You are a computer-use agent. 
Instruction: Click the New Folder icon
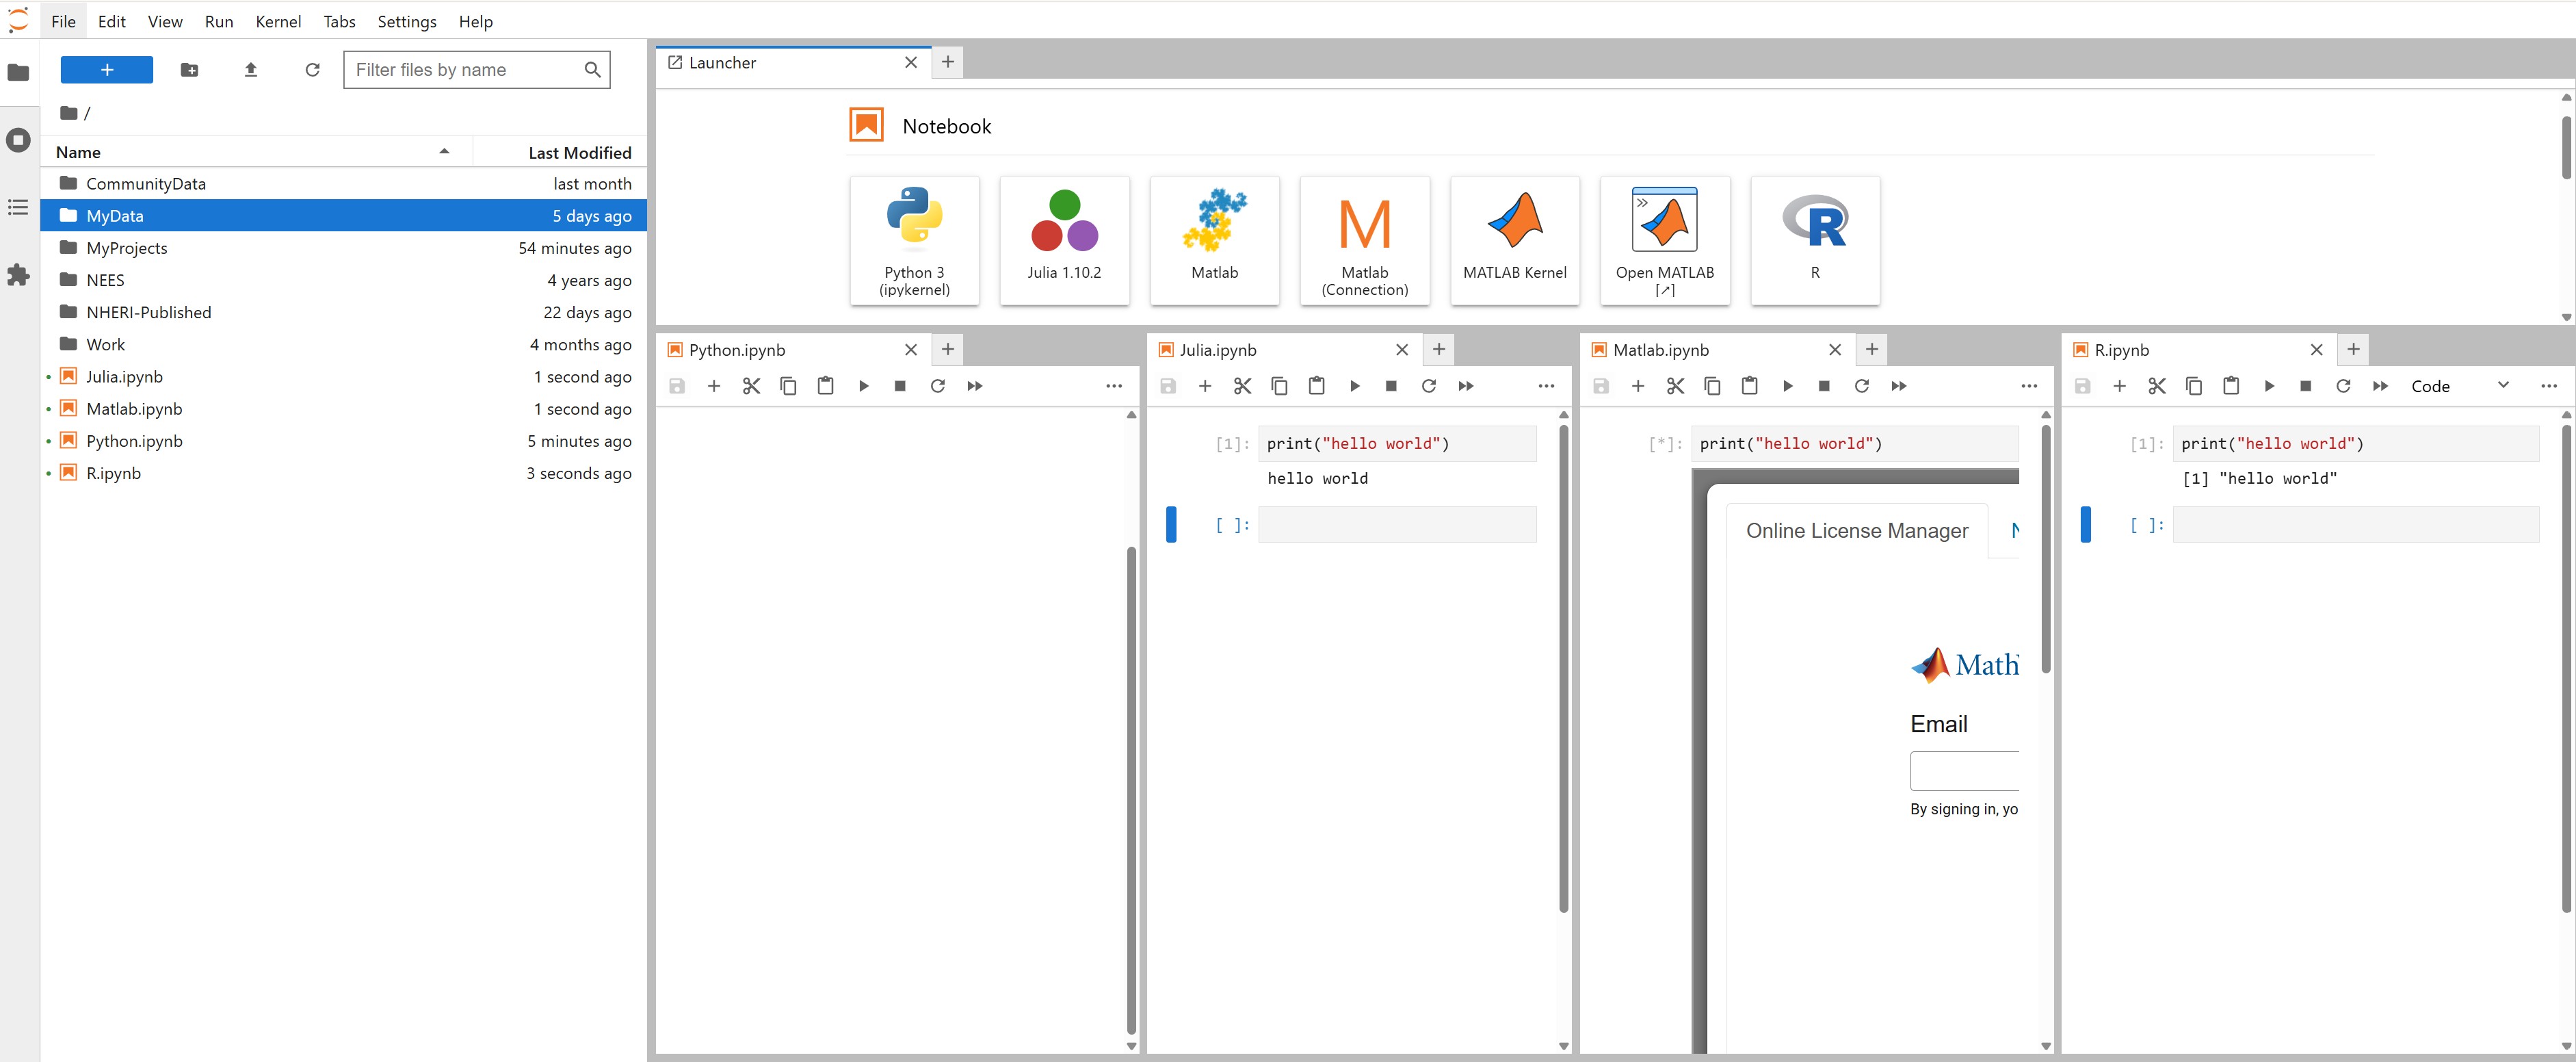point(189,69)
